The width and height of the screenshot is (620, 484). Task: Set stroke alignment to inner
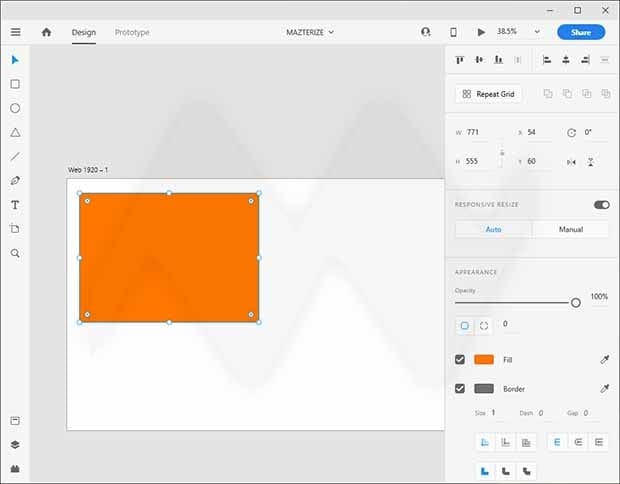(485, 442)
